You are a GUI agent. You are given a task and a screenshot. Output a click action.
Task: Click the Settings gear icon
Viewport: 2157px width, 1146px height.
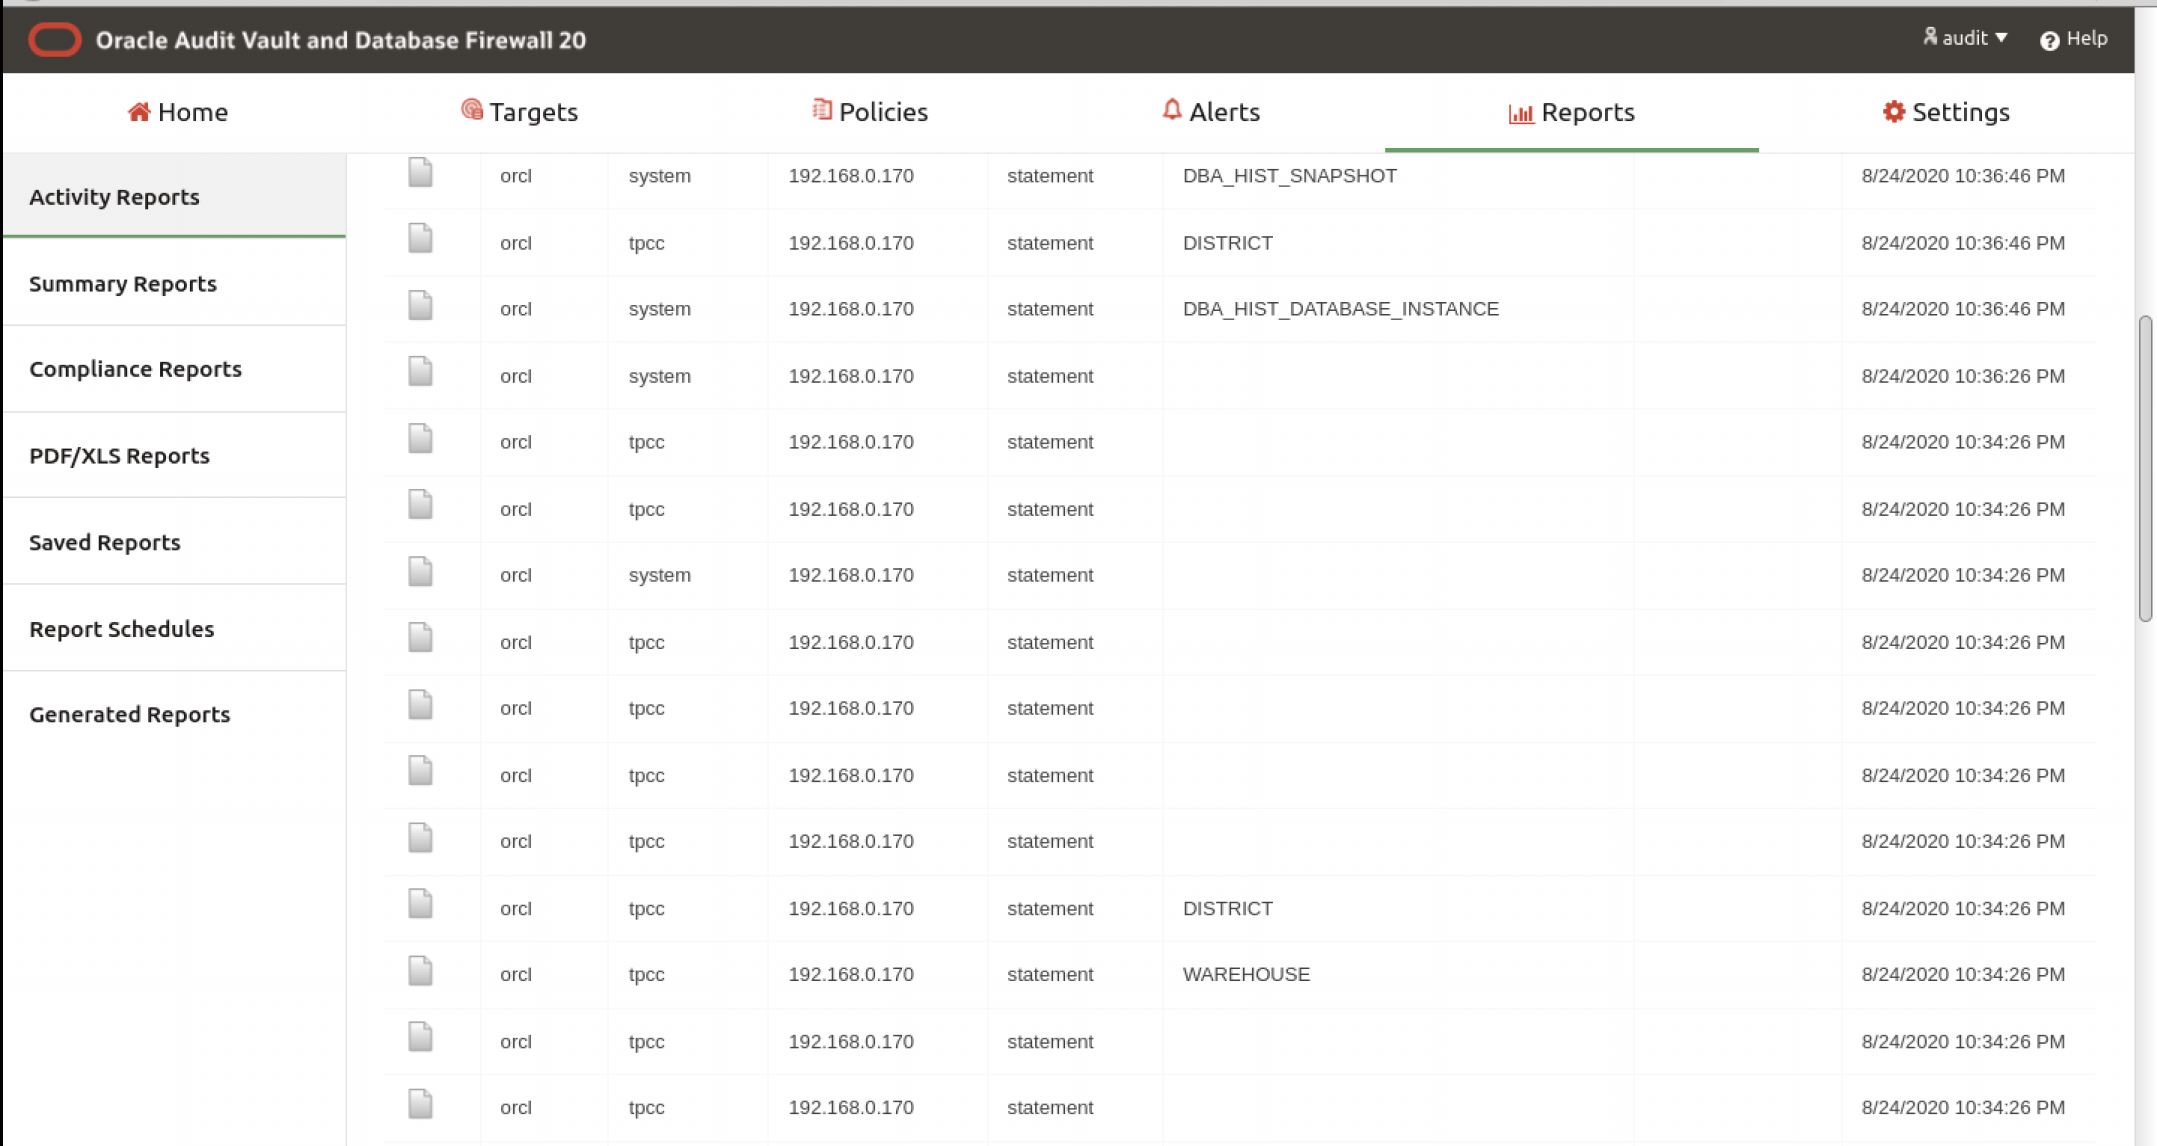click(x=1893, y=112)
